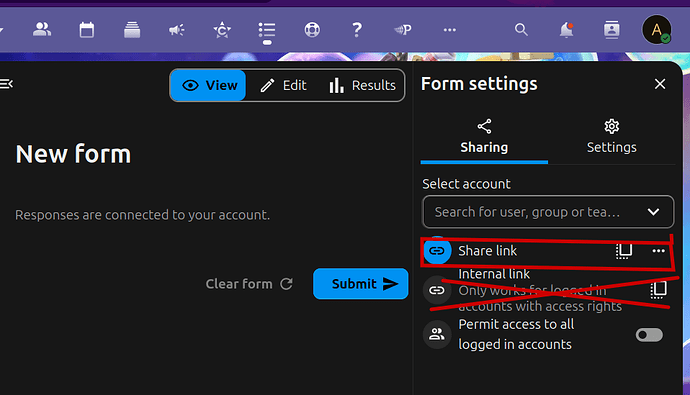Open the Deck app icon
Viewport: 690px width, 395px height.
[132, 30]
